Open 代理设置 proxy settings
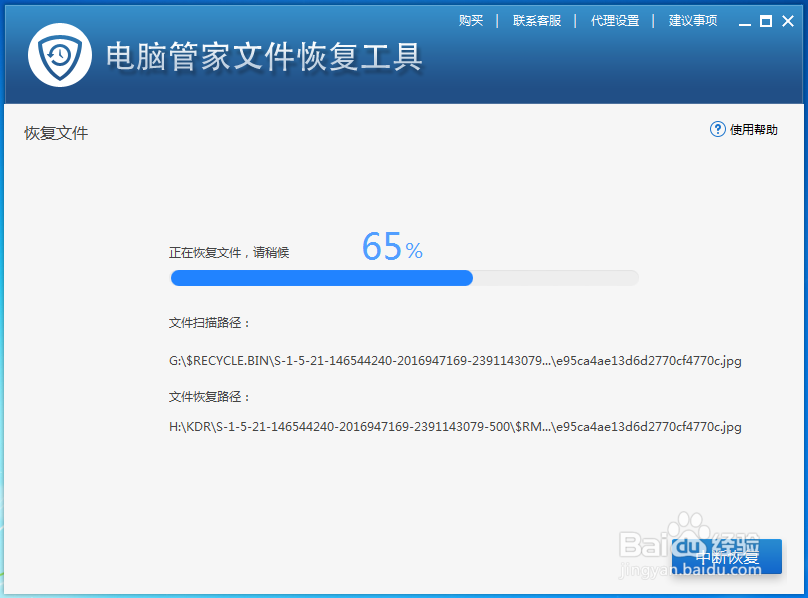 coord(615,21)
